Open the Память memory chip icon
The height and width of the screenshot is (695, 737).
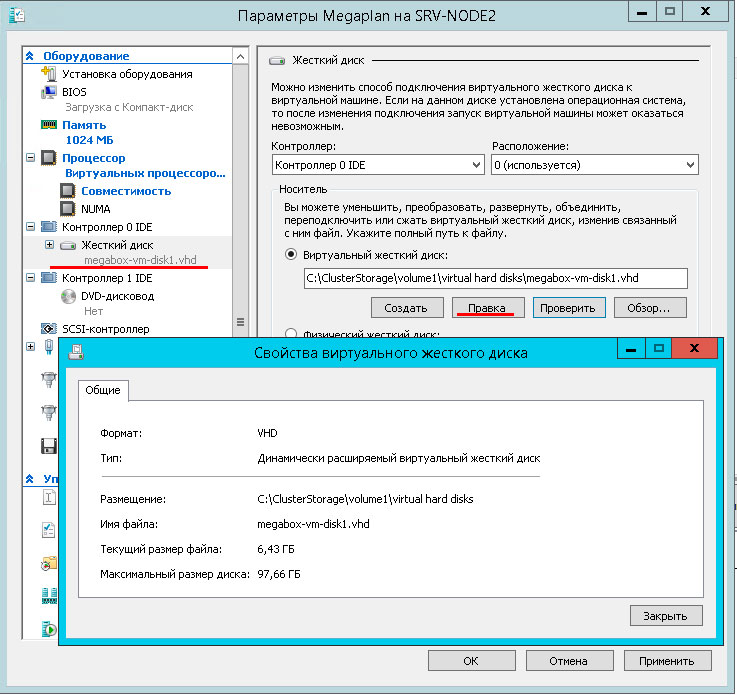[x=49, y=125]
